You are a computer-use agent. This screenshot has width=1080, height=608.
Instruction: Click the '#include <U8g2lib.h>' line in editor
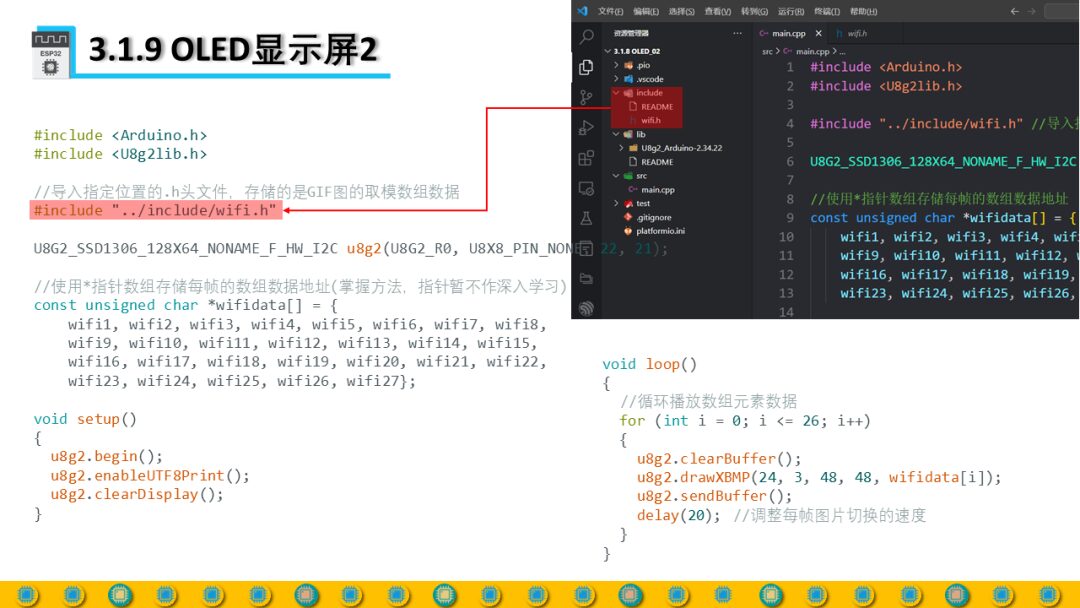pyautogui.click(x=886, y=86)
